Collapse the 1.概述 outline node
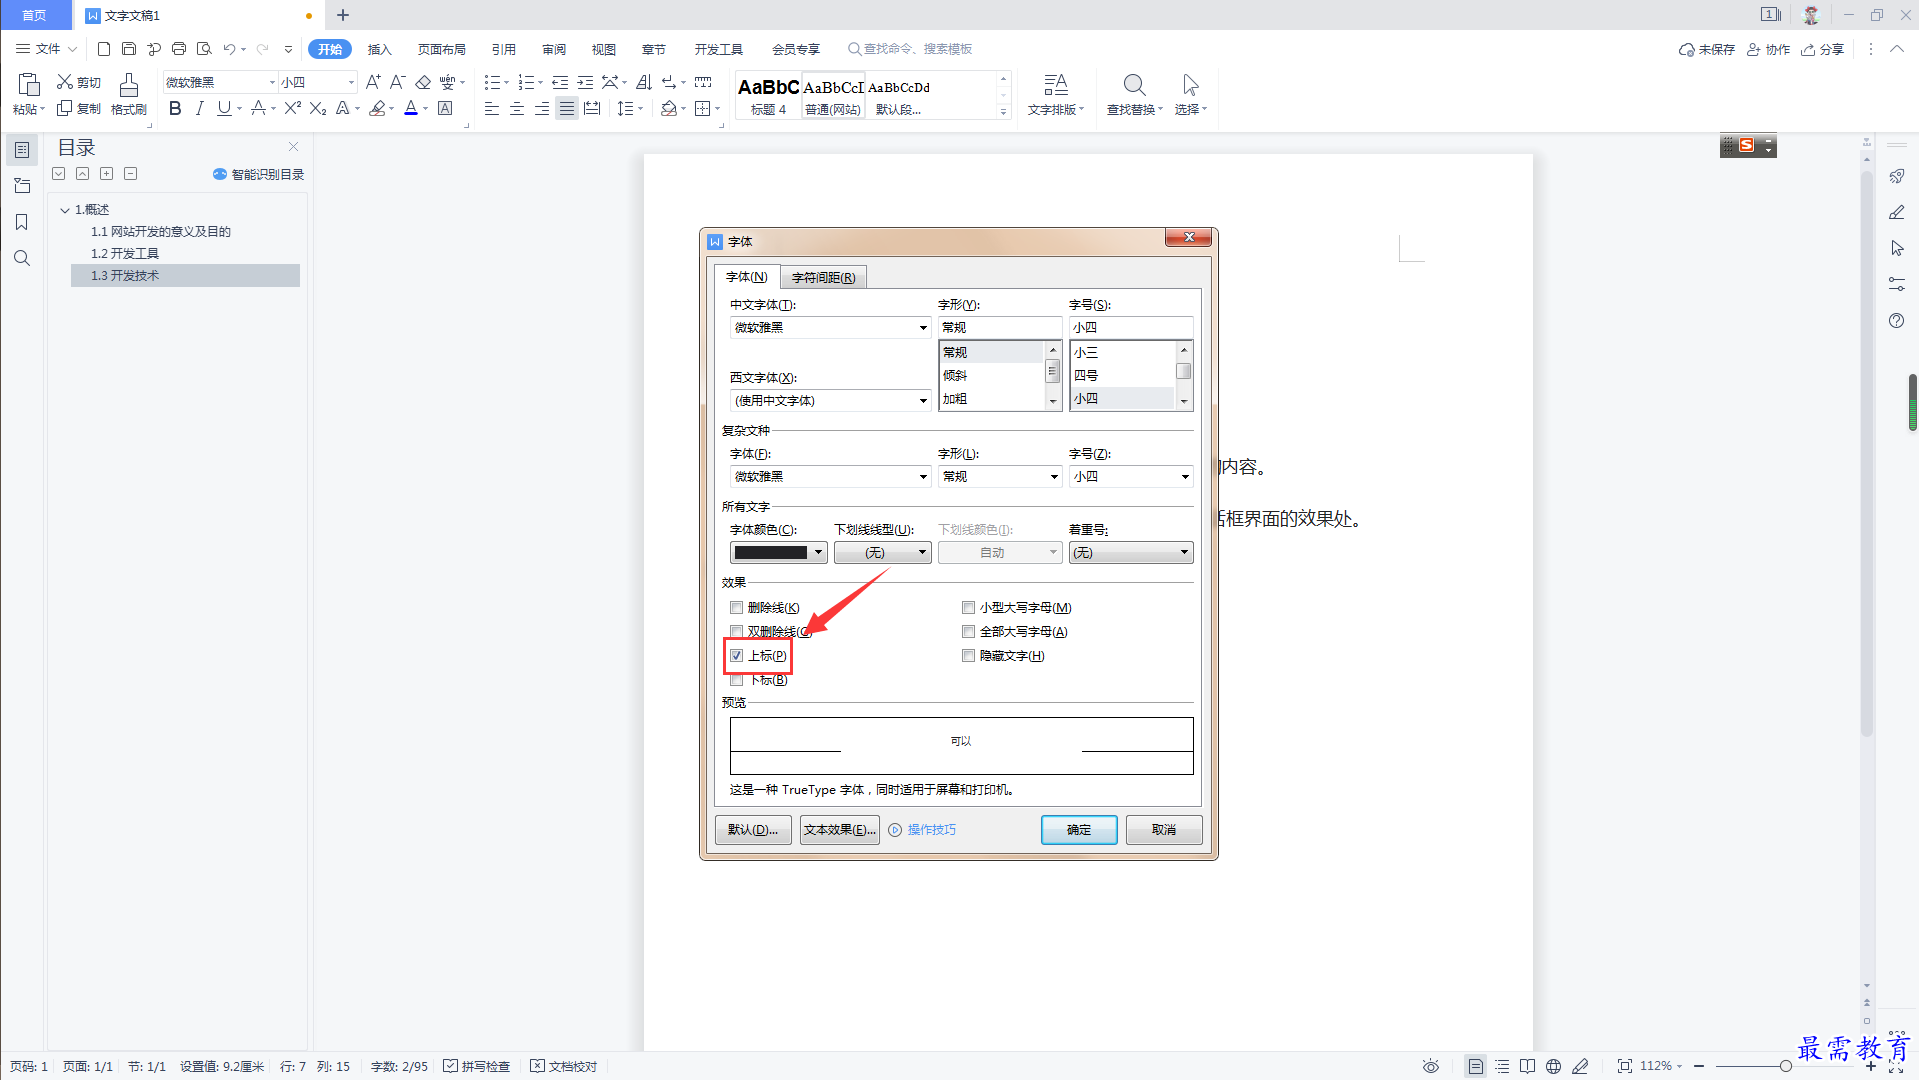1919x1080 pixels. point(65,210)
